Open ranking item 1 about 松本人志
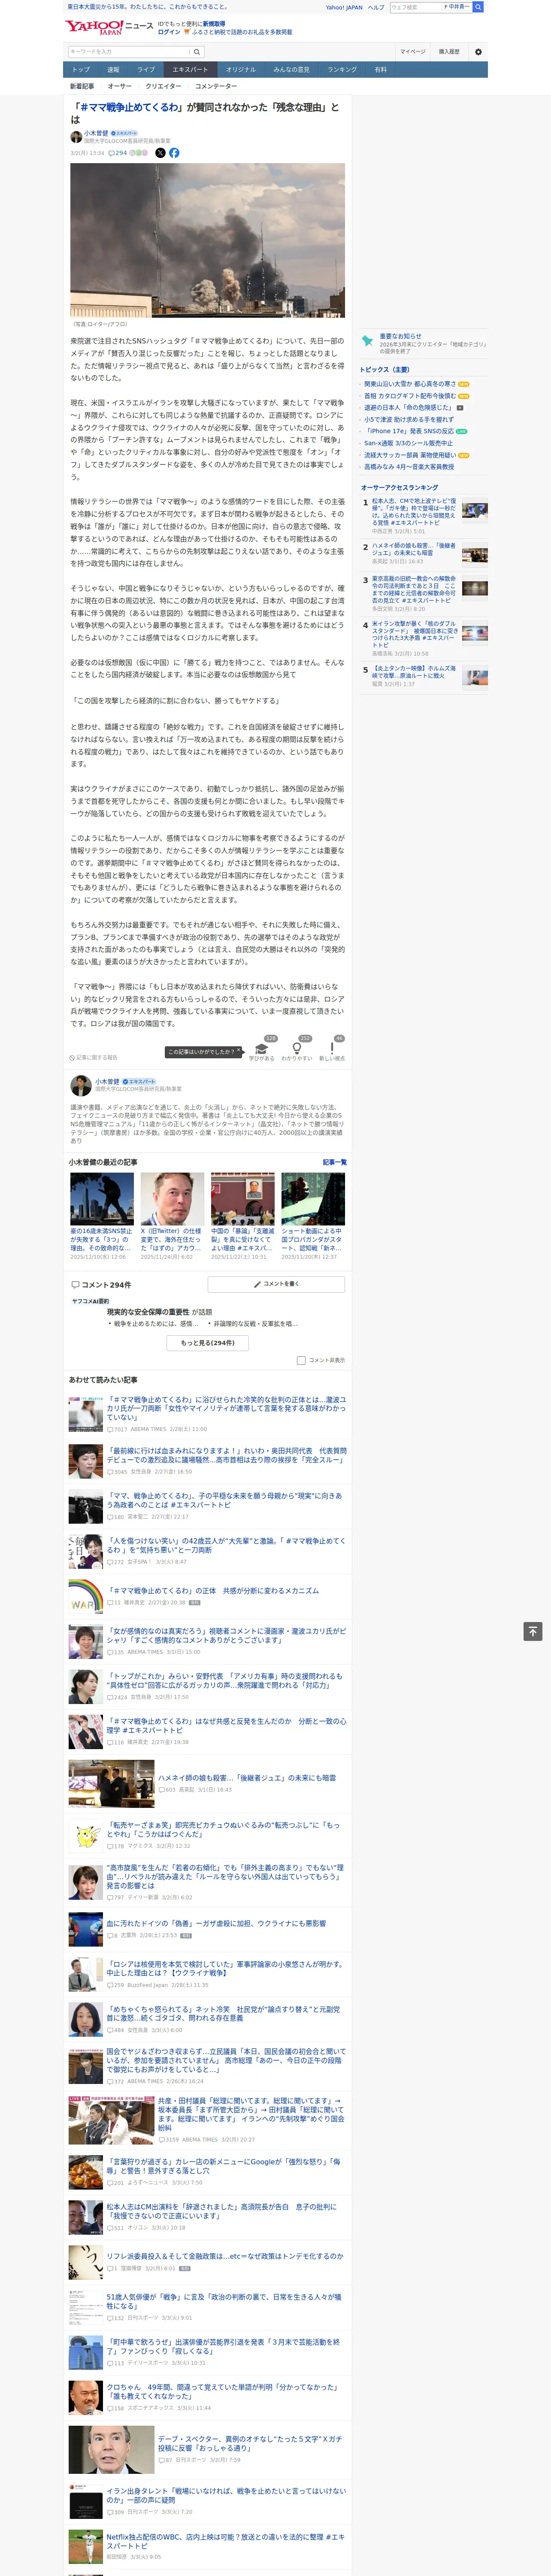 [414, 512]
